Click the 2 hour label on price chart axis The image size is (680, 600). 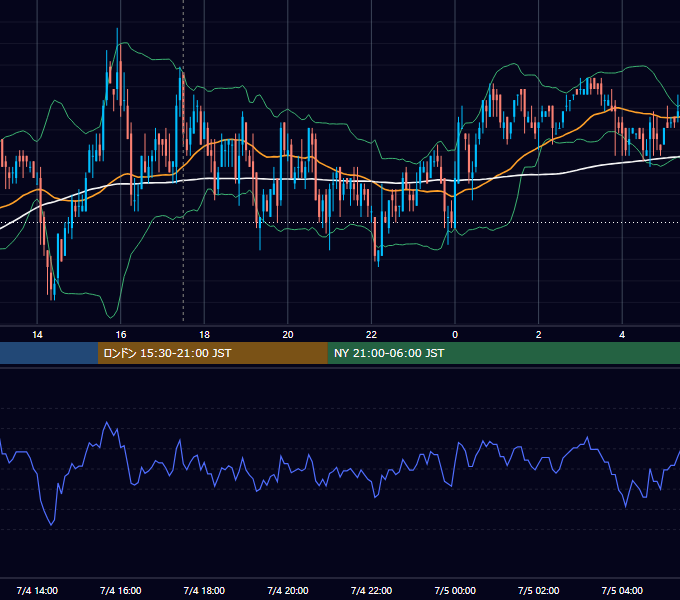click(x=539, y=335)
